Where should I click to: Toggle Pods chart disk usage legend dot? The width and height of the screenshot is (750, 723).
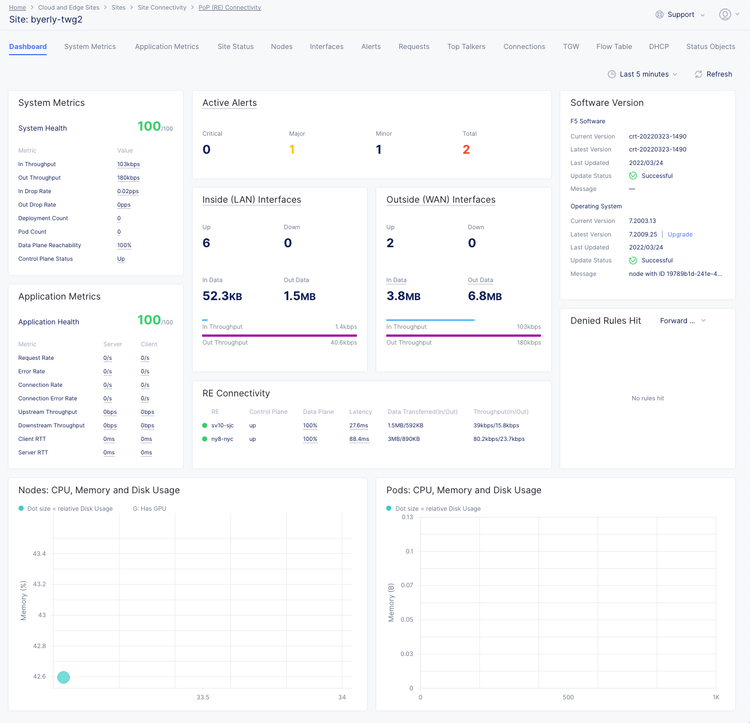389,508
